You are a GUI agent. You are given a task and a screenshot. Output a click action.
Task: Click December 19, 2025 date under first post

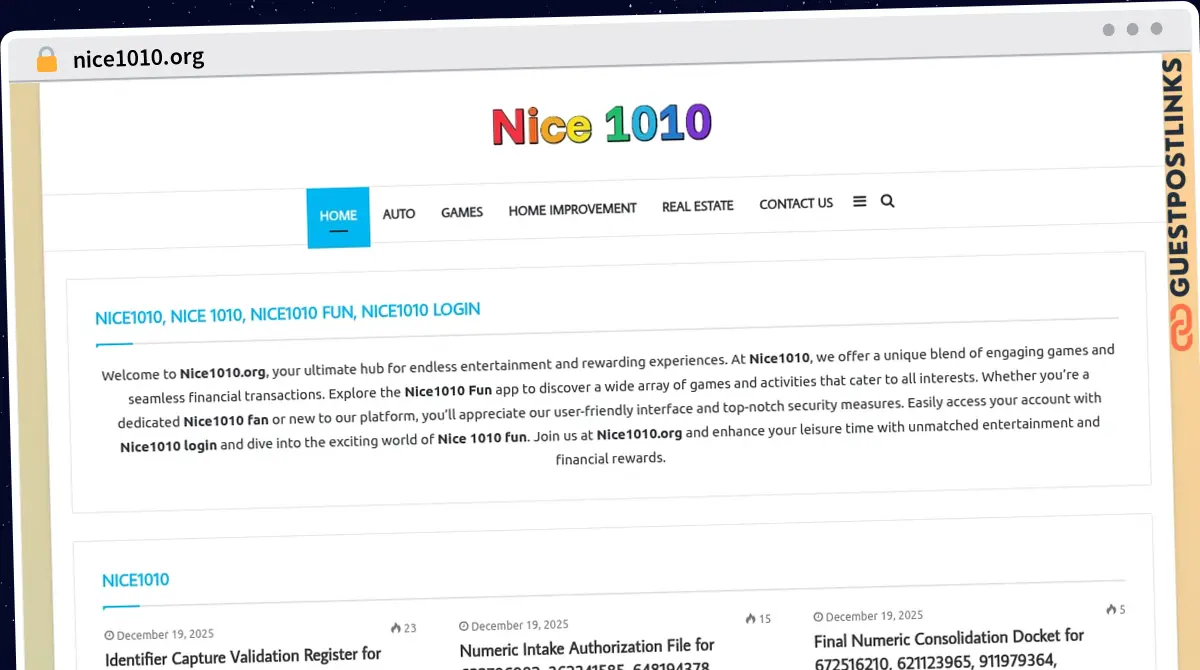(x=165, y=635)
